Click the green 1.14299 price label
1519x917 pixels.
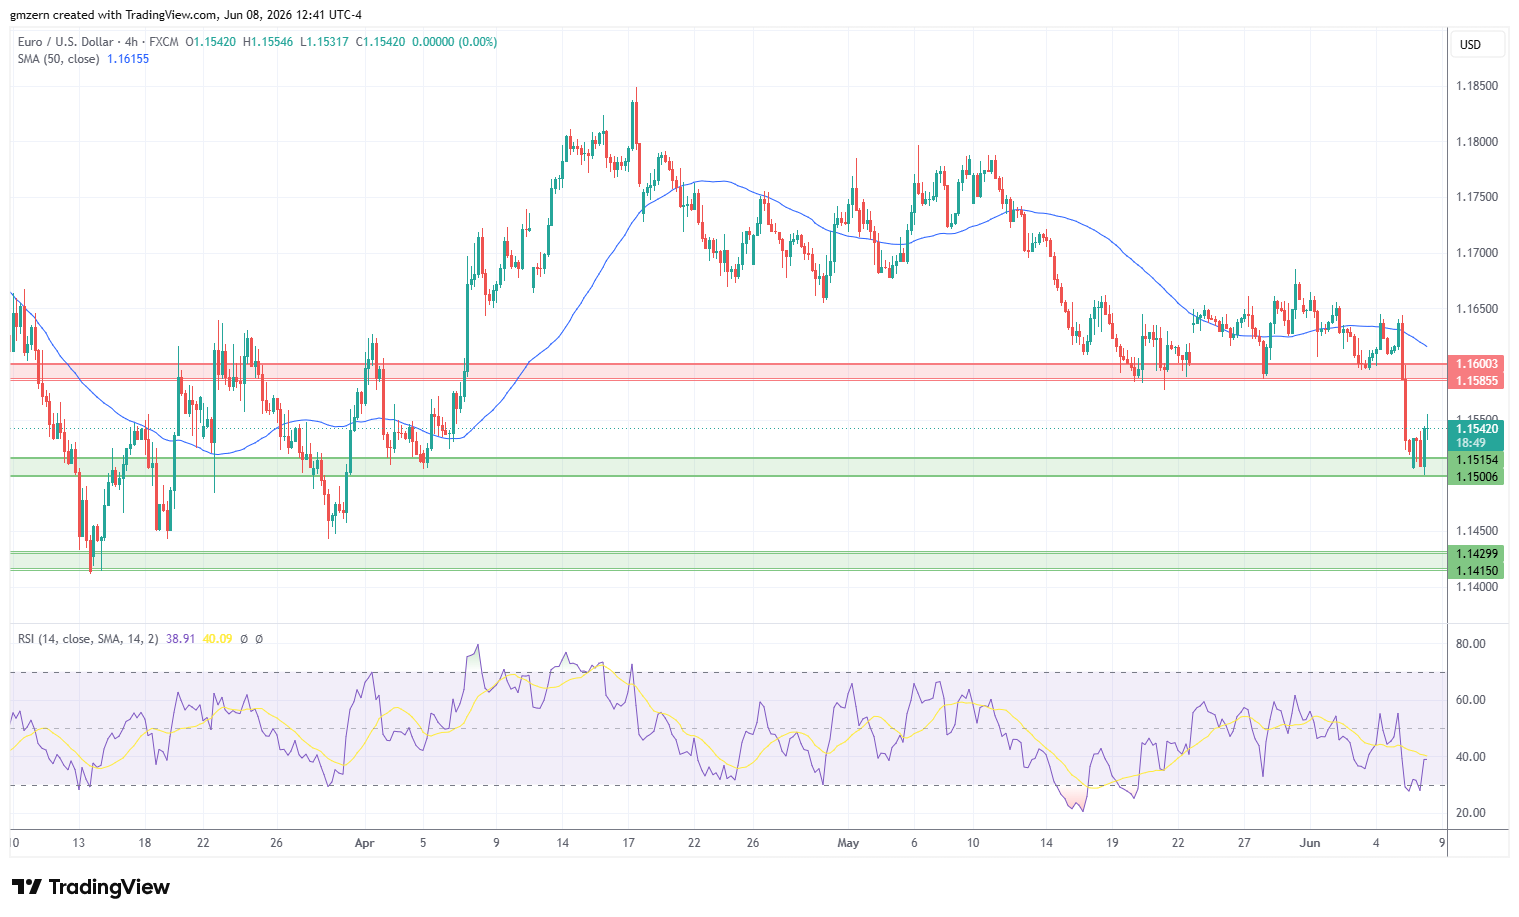click(x=1476, y=554)
